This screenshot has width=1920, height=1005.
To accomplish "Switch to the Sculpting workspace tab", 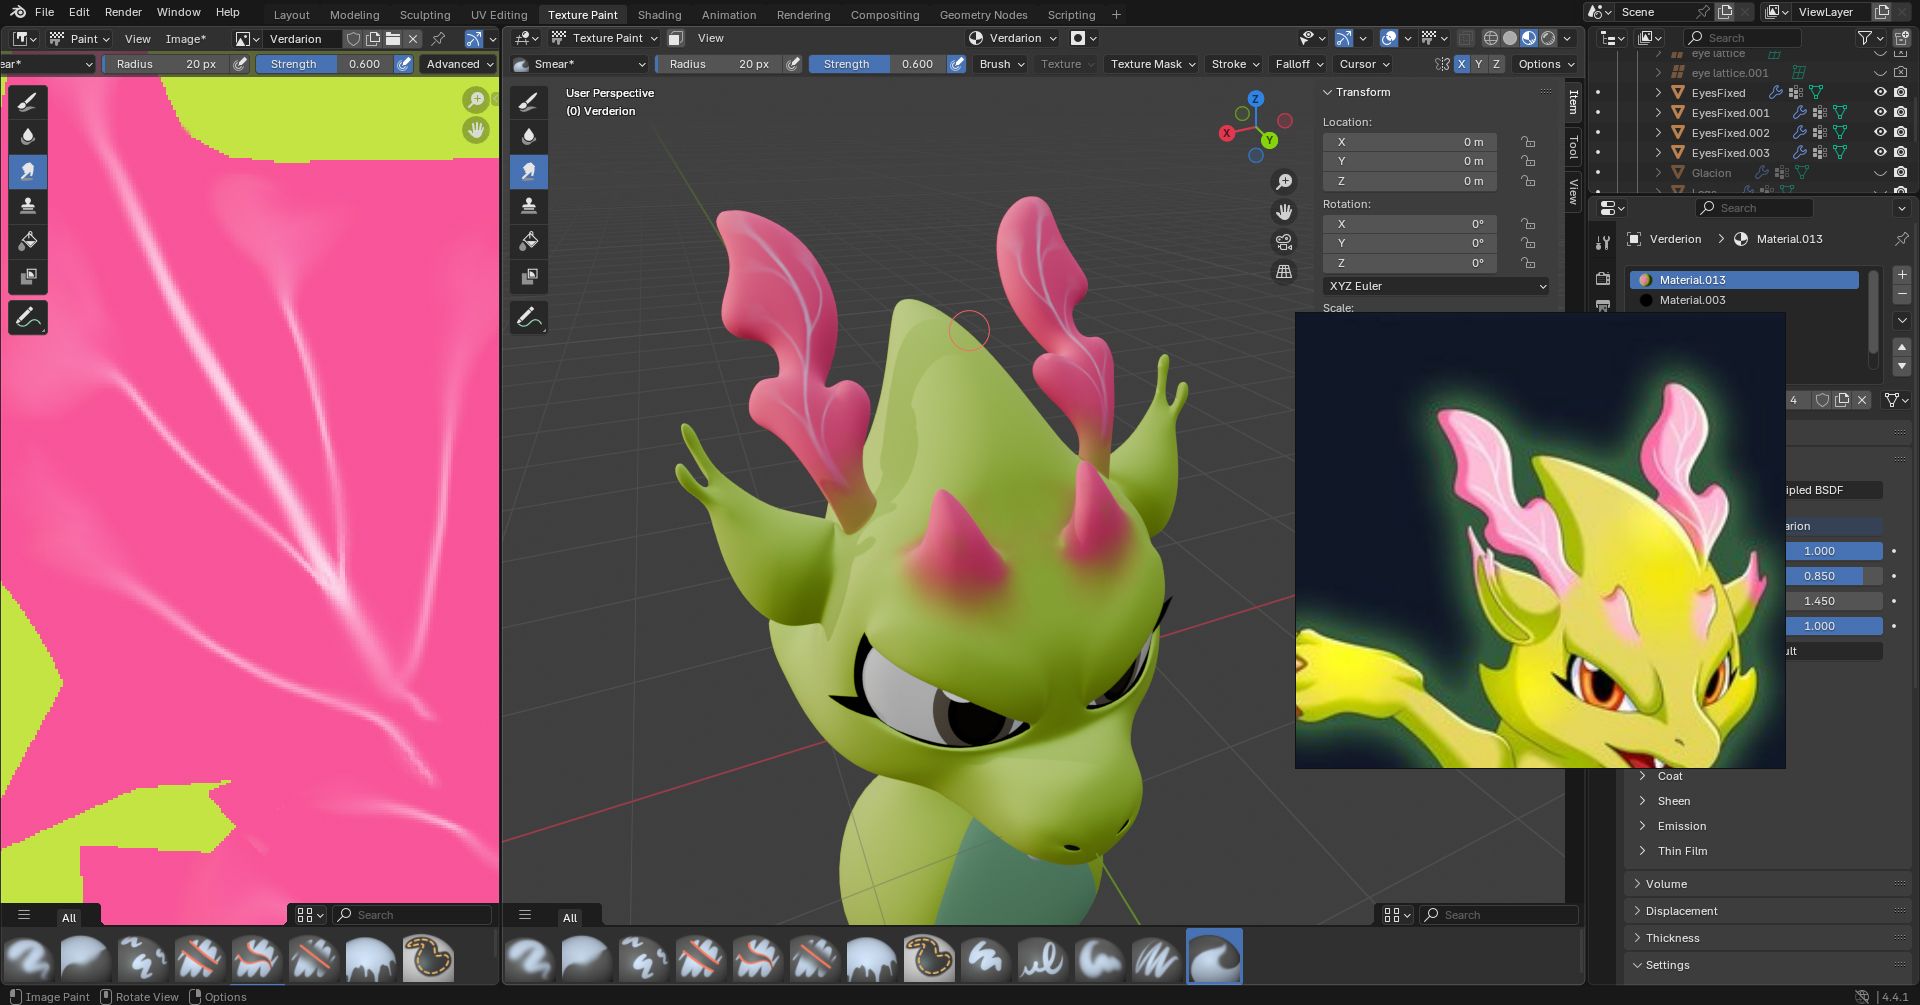I will (425, 15).
